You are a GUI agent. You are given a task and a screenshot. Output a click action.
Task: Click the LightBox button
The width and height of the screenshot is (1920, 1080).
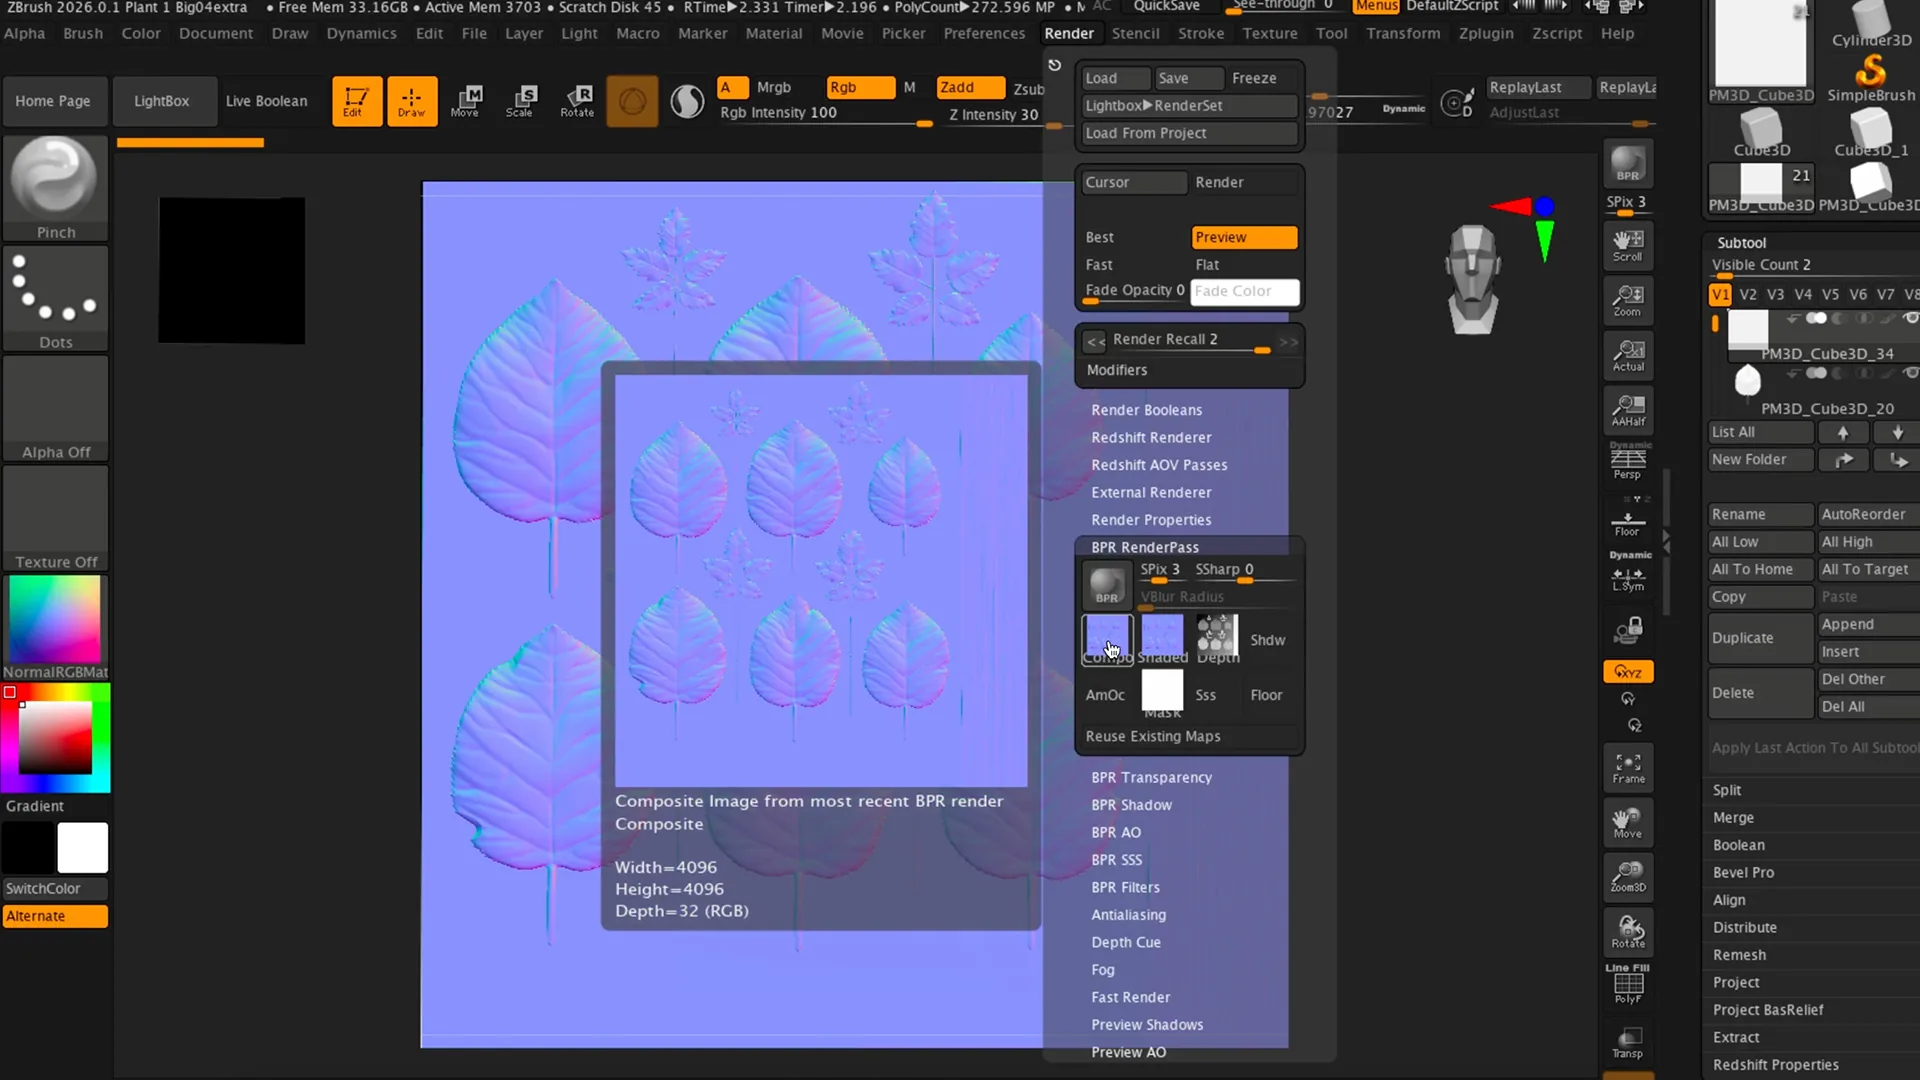pyautogui.click(x=162, y=101)
